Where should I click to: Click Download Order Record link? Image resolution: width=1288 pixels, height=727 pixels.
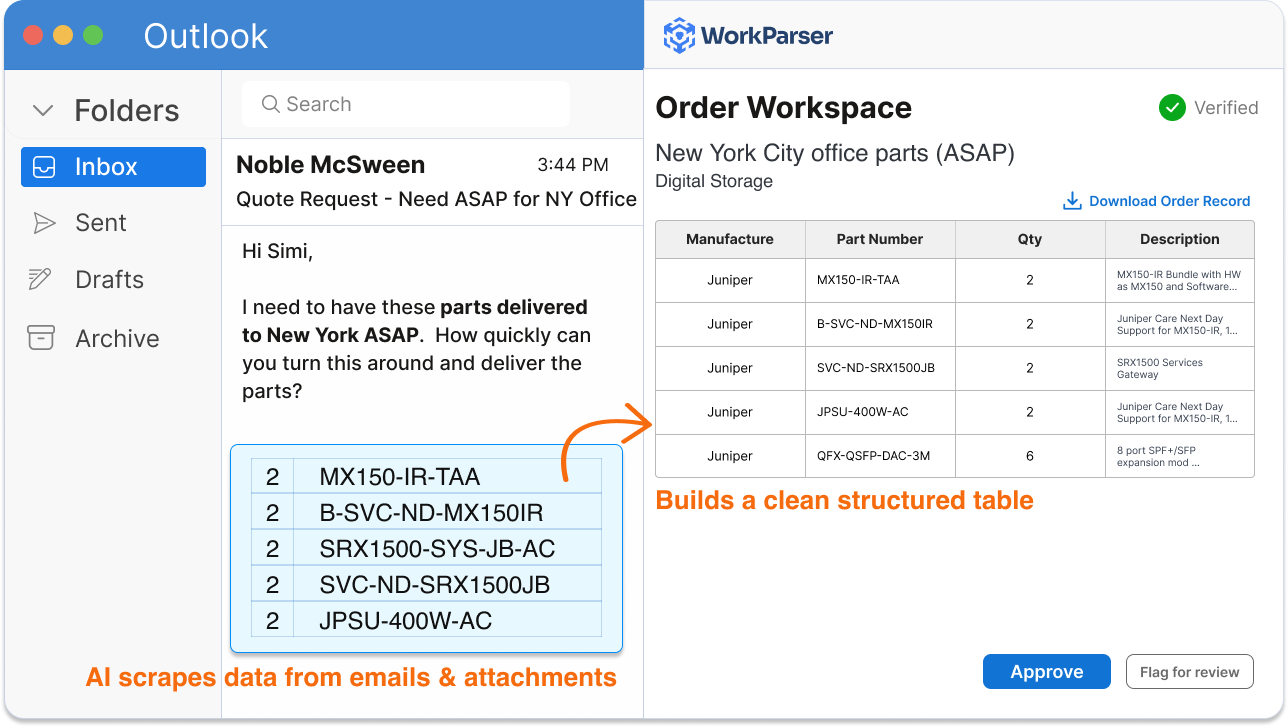pos(1169,201)
